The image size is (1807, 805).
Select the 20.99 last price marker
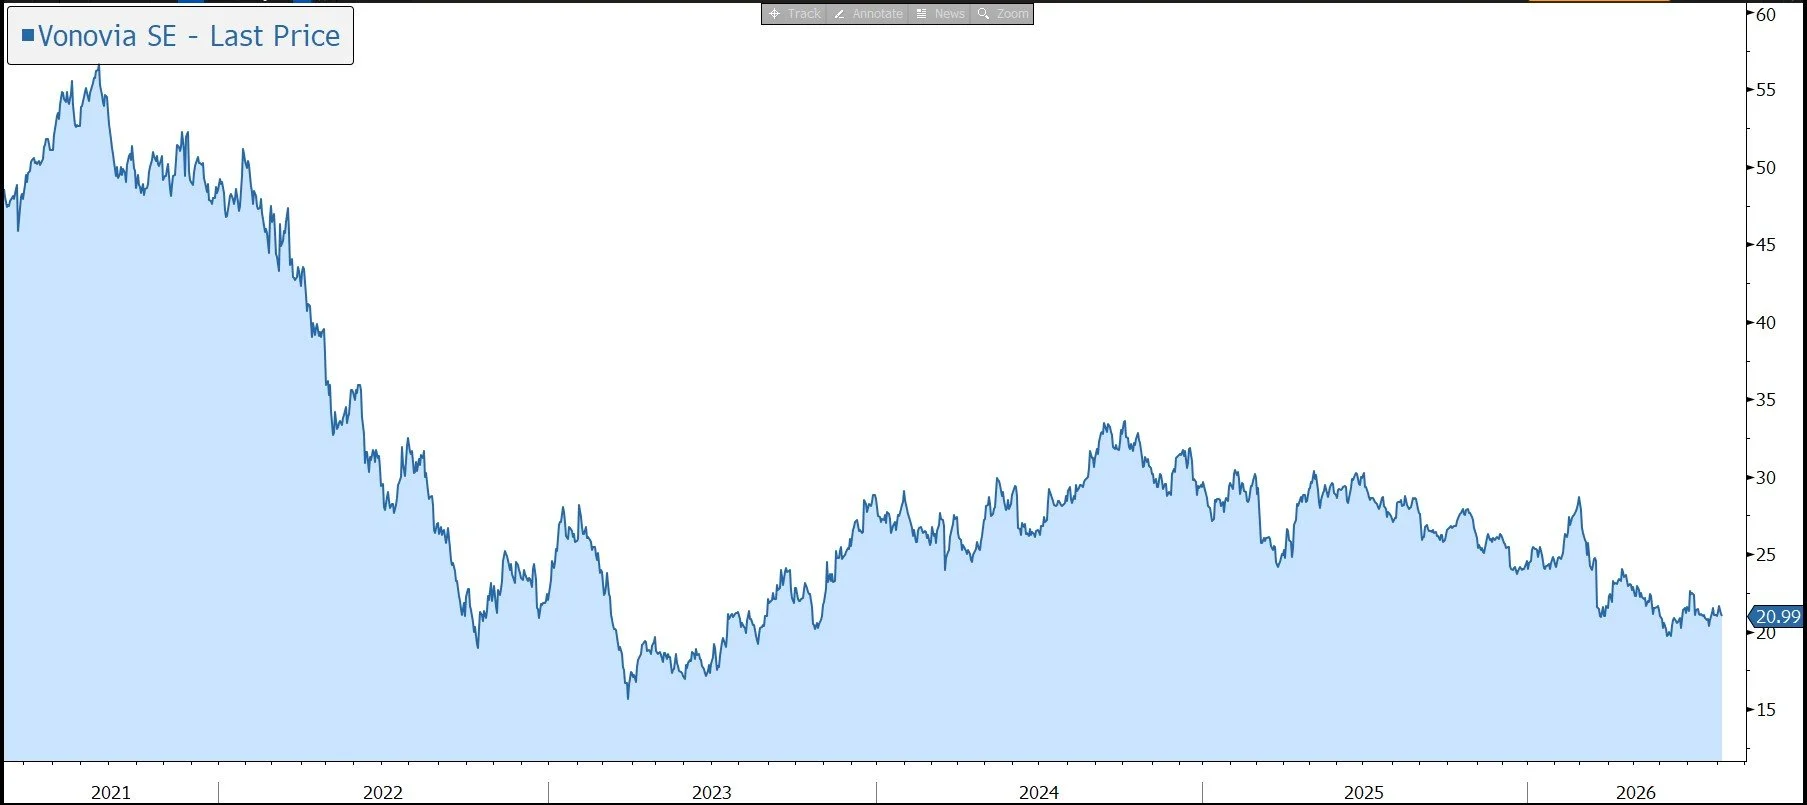pos(1777,617)
